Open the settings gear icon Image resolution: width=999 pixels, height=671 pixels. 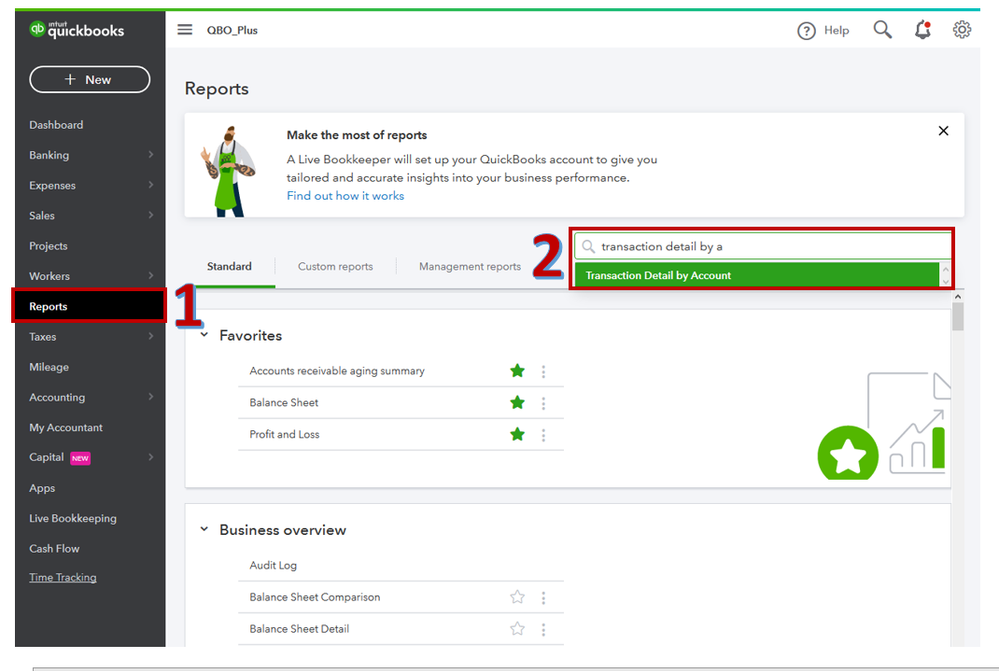(x=961, y=29)
